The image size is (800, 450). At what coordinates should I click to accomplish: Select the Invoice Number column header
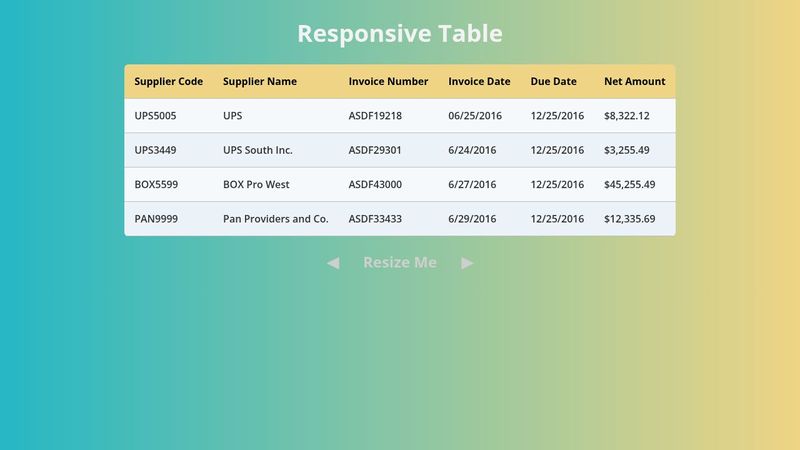pyautogui.click(x=388, y=82)
